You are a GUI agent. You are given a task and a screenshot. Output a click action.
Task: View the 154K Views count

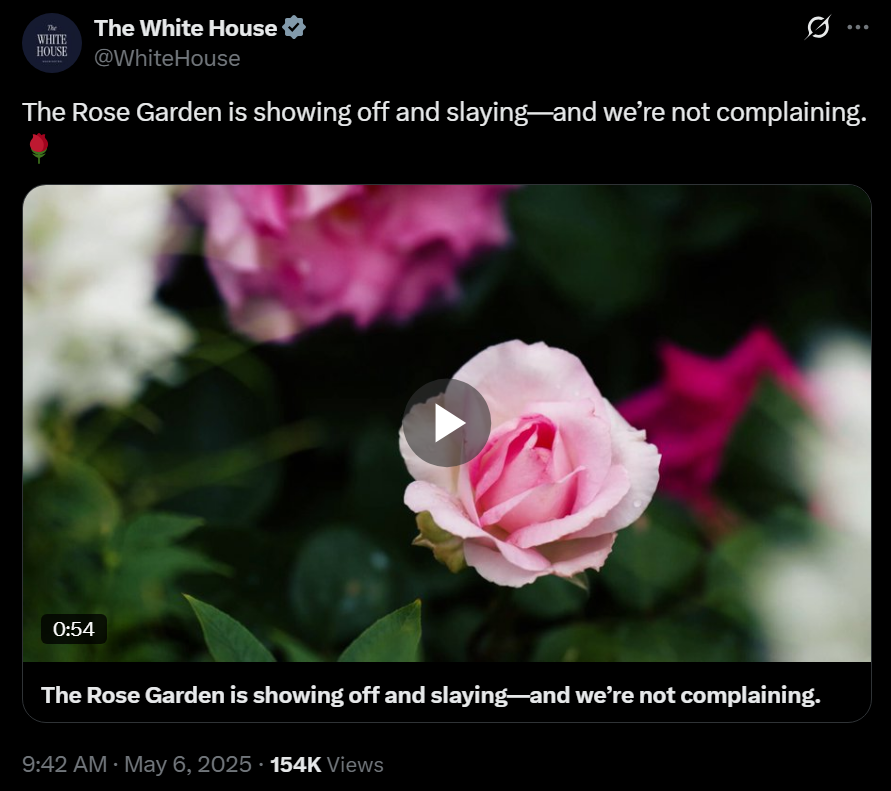click(x=327, y=765)
